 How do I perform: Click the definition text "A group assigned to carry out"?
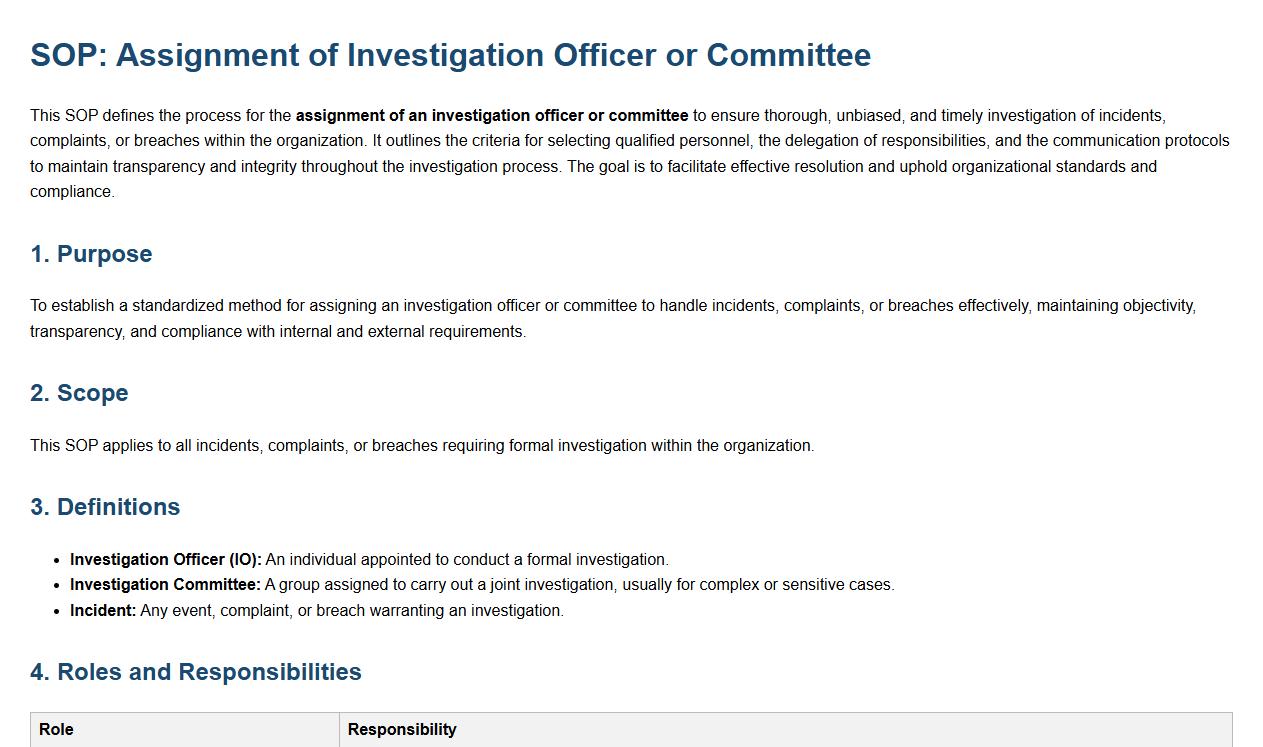pyautogui.click(x=579, y=585)
